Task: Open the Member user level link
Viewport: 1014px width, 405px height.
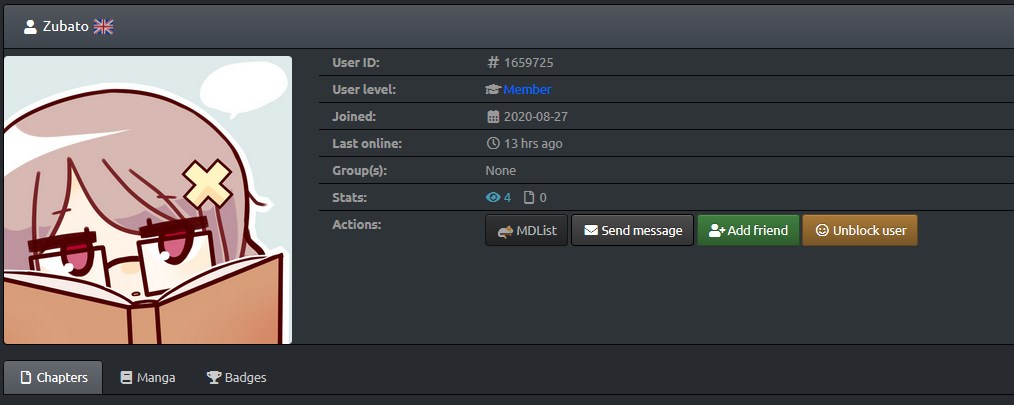Action: 527,90
